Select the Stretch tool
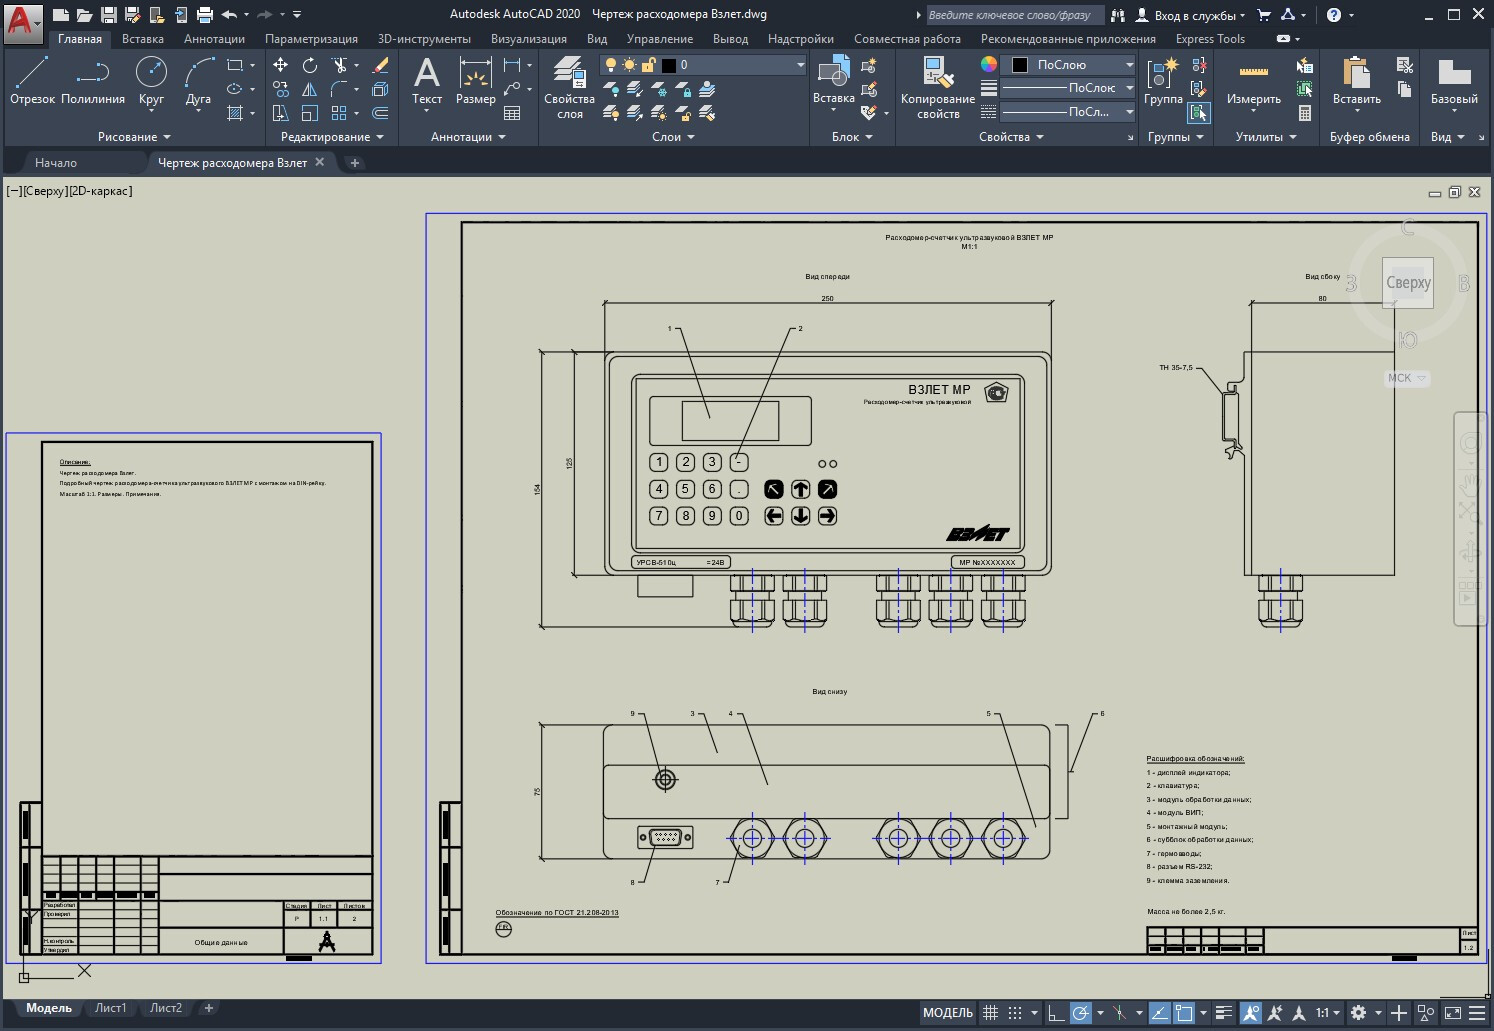This screenshot has width=1494, height=1031. coord(281,113)
